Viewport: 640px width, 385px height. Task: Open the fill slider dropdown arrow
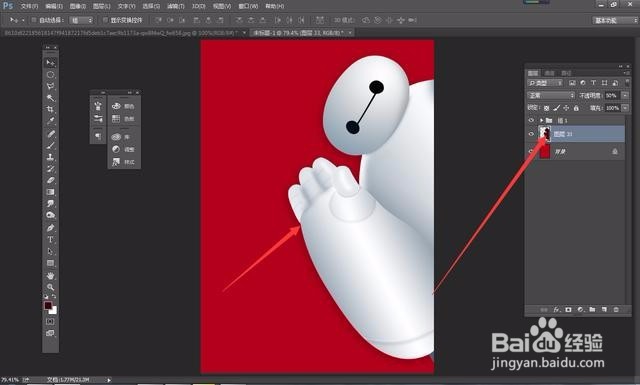tap(625, 108)
